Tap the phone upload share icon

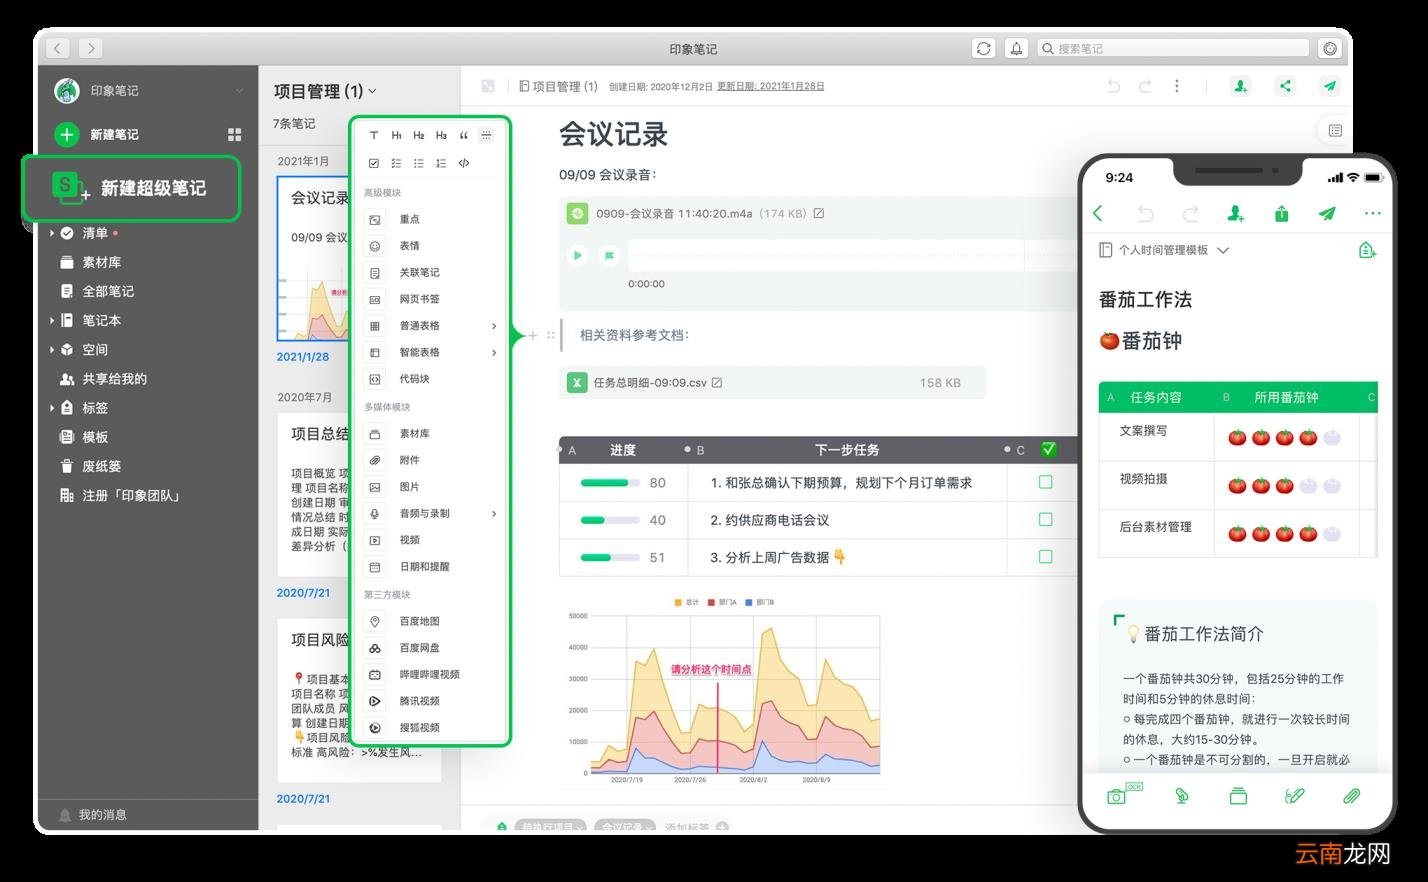(x=1281, y=213)
